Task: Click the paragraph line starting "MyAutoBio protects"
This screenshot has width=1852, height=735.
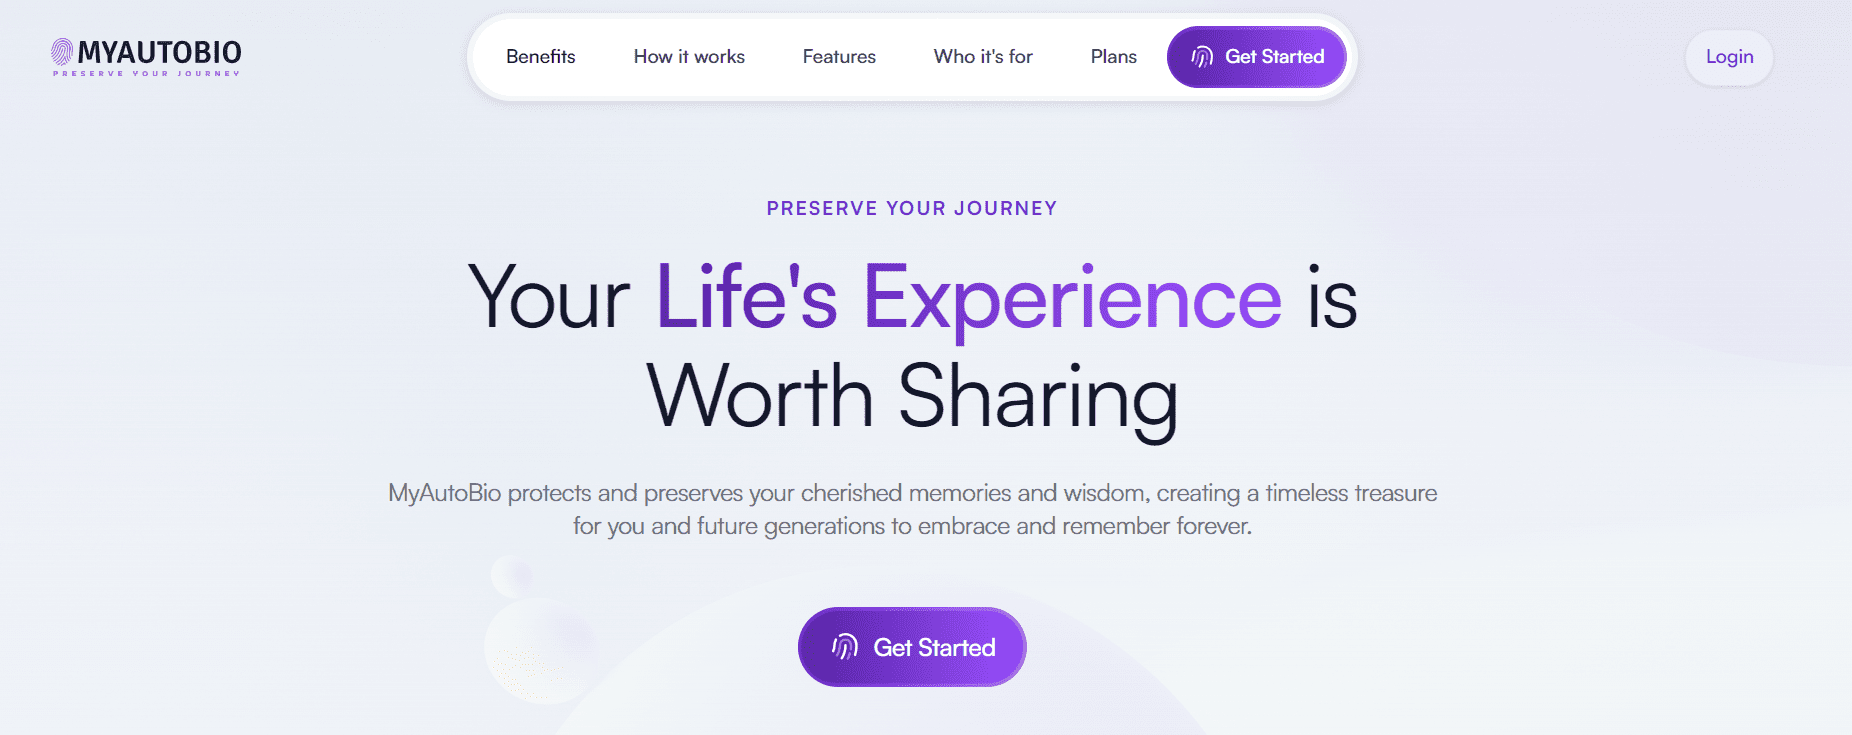Action: pos(911,493)
